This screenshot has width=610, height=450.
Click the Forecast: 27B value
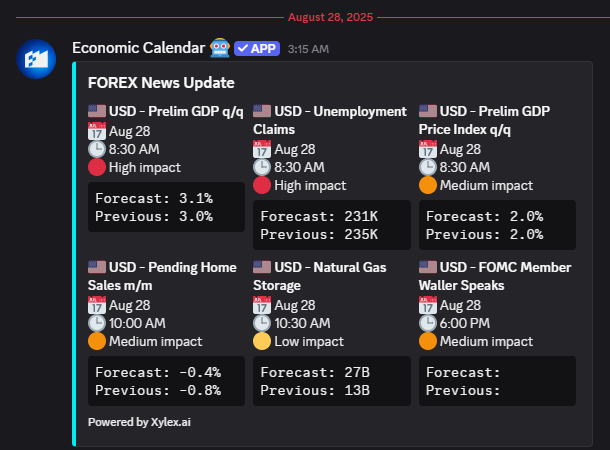[357, 372]
